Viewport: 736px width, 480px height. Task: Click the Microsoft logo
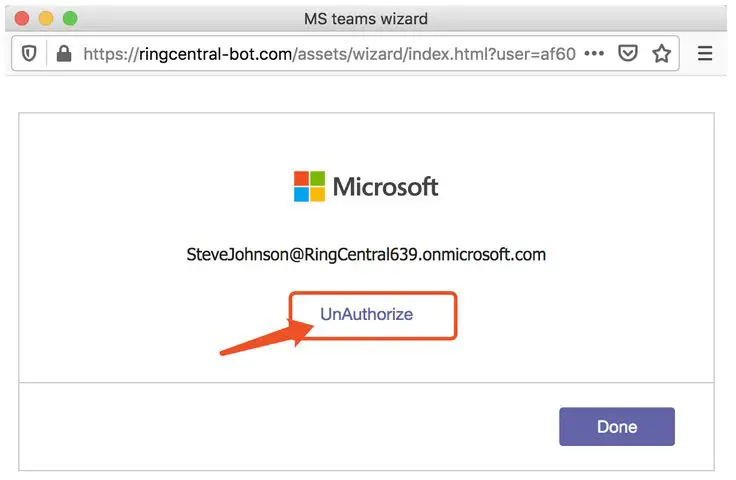pos(366,186)
